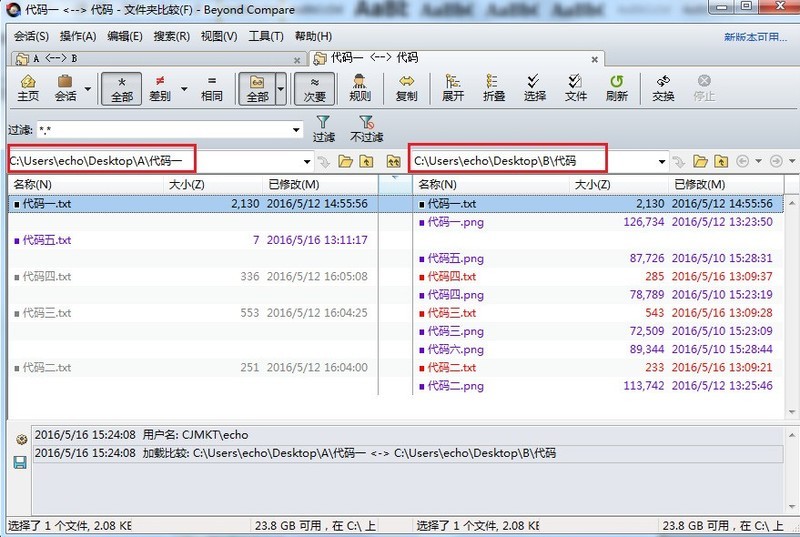The width and height of the screenshot is (800, 537).
Task: Close the 代码一 <--> 代码 tab
Action: click(594, 60)
